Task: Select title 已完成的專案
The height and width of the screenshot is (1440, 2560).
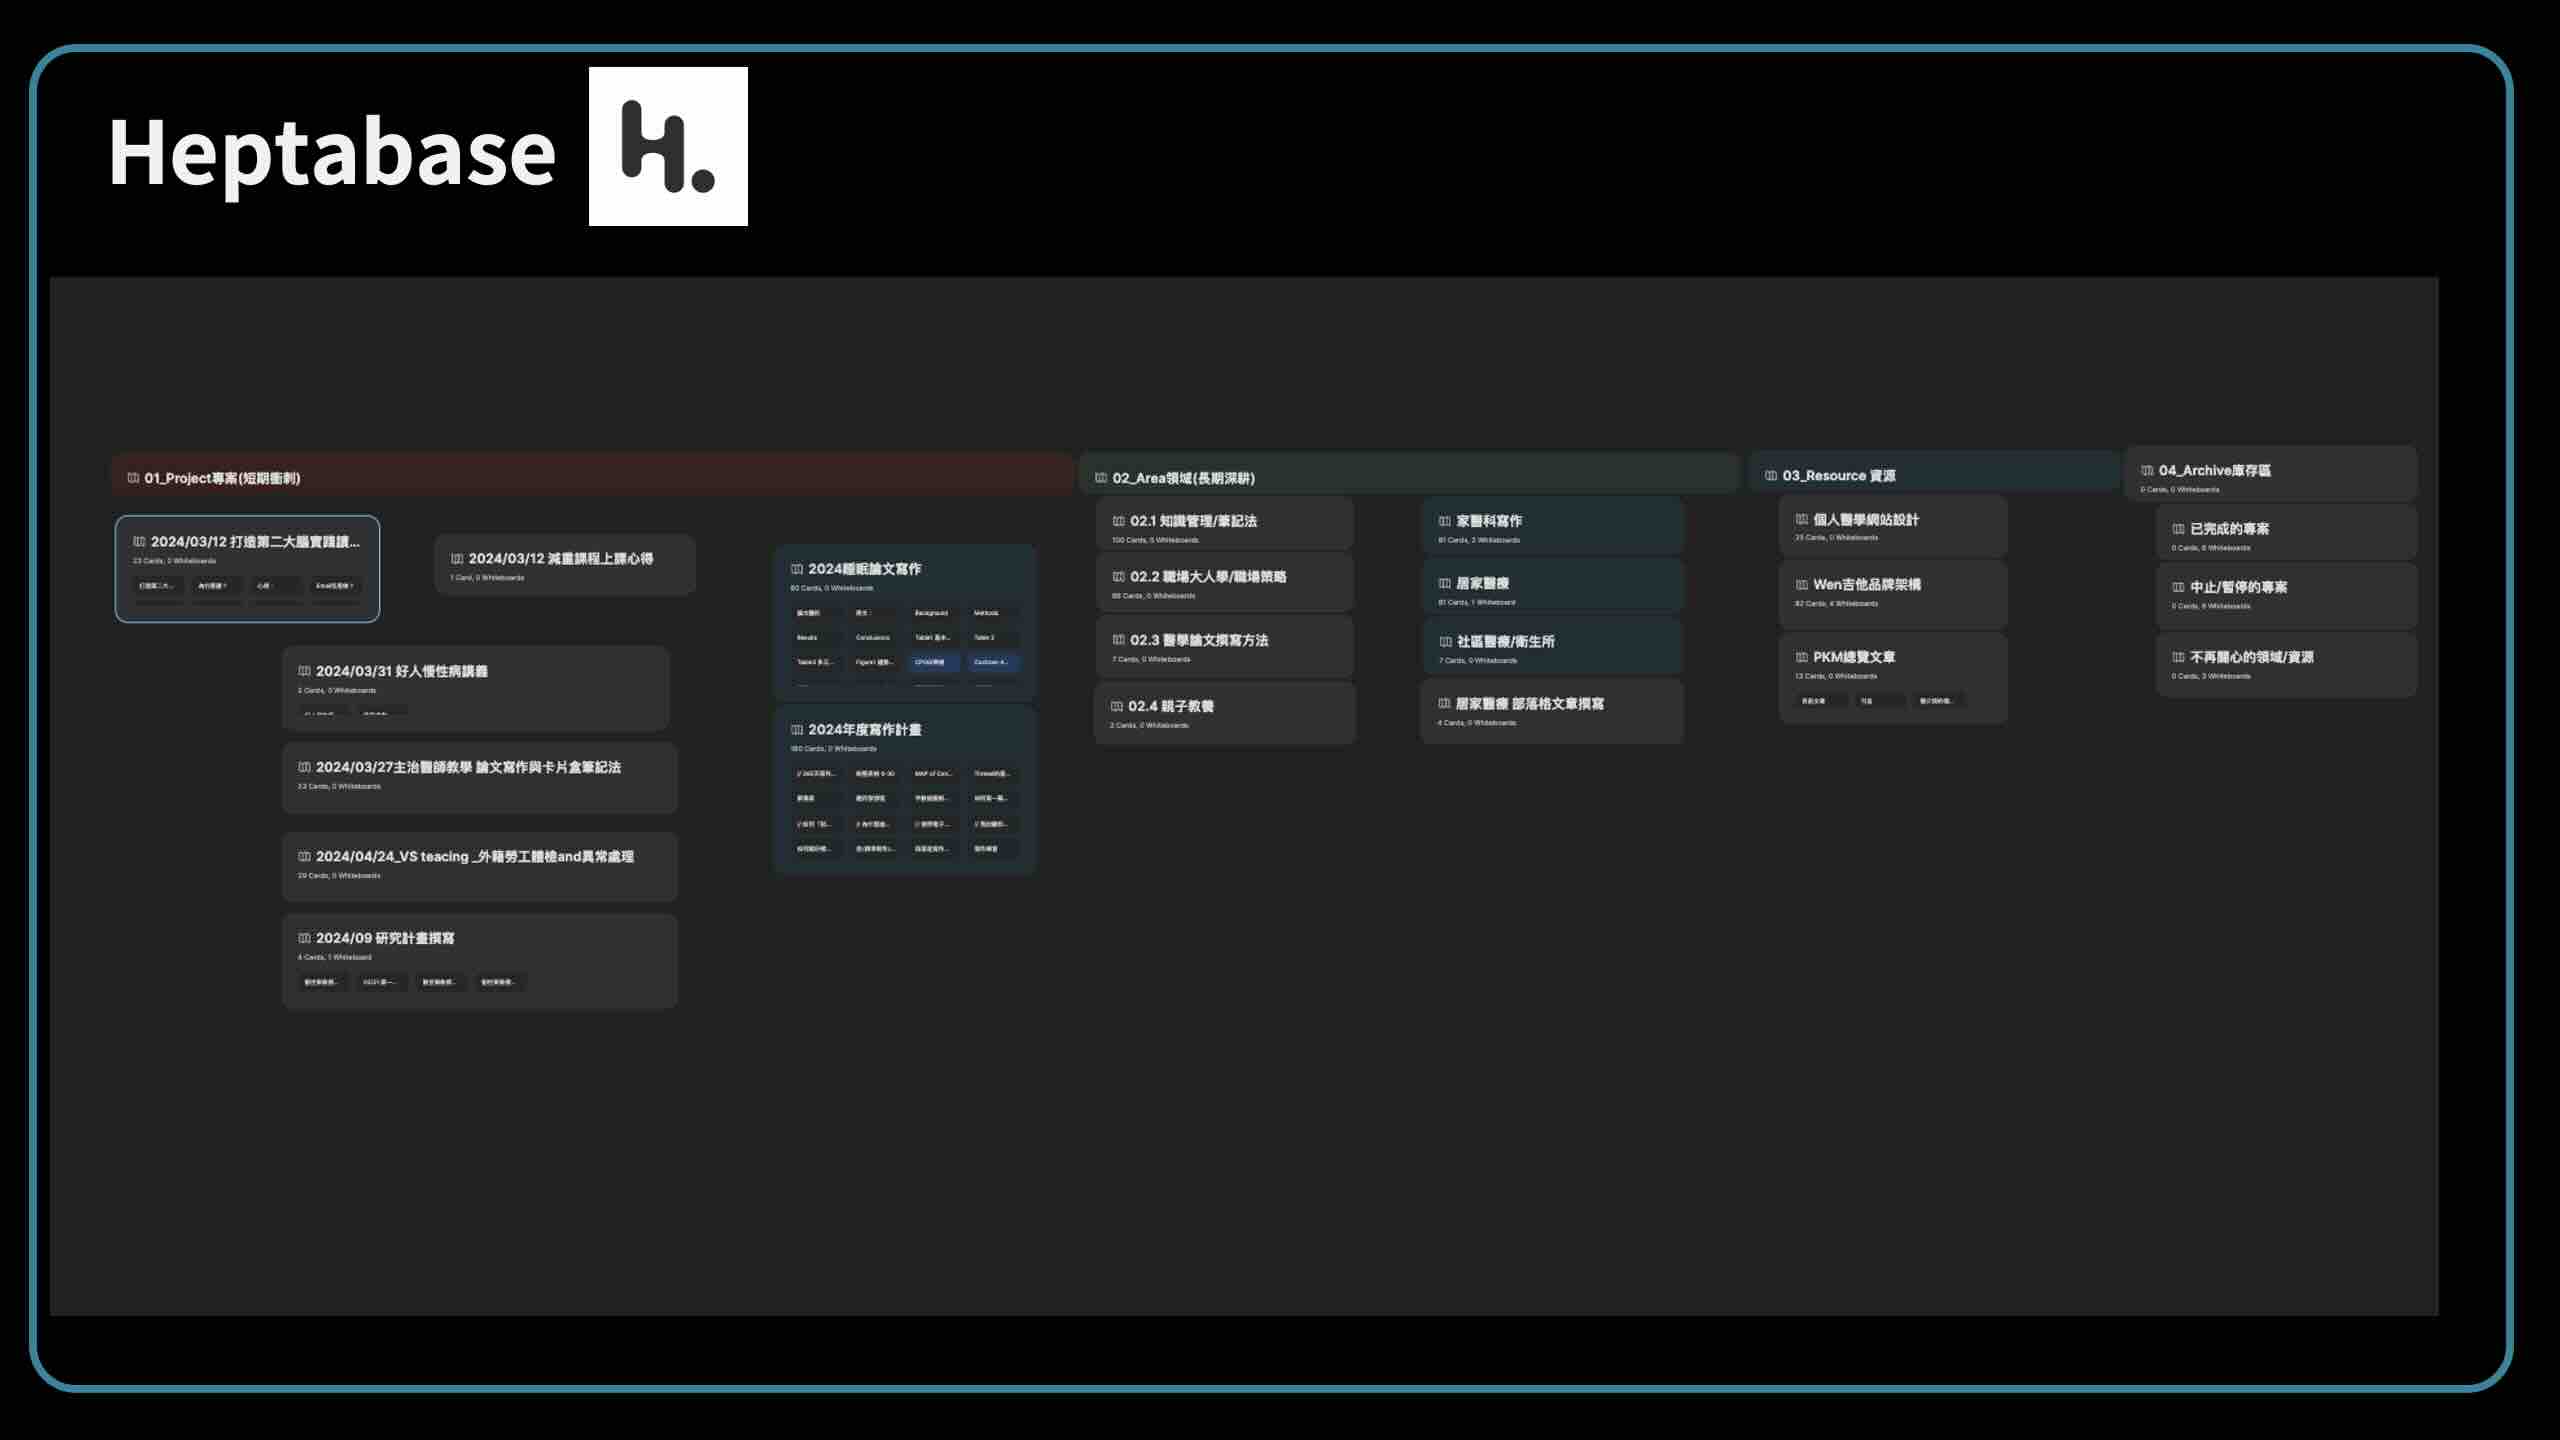Action: (x=2229, y=529)
